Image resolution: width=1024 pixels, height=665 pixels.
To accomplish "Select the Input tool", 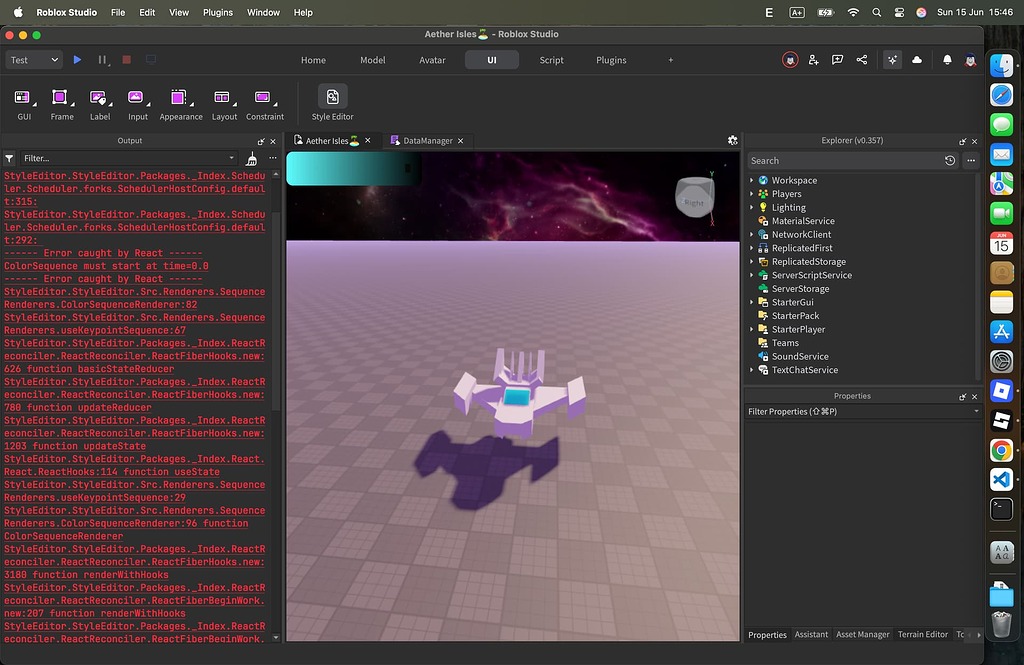I will click(138, 105).
